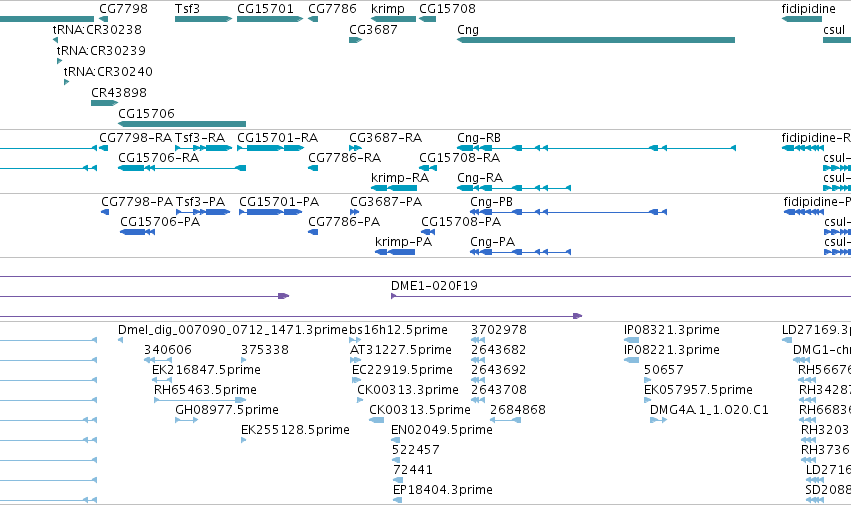Select bs16h12.5prime label
Image resolution: width=851 pixels, height=505 pixels.
[x=398, y=330]
